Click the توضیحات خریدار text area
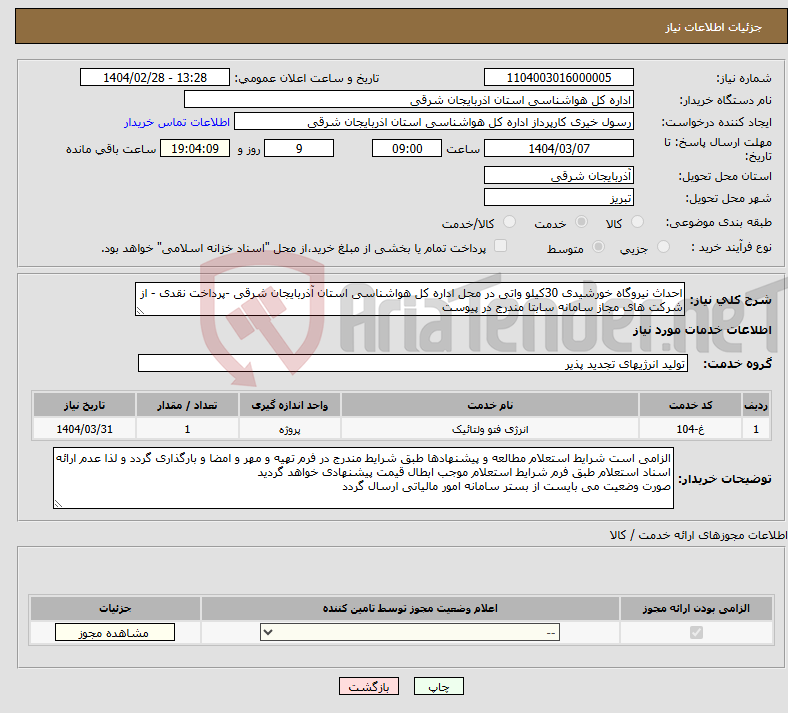 point(363,478)
